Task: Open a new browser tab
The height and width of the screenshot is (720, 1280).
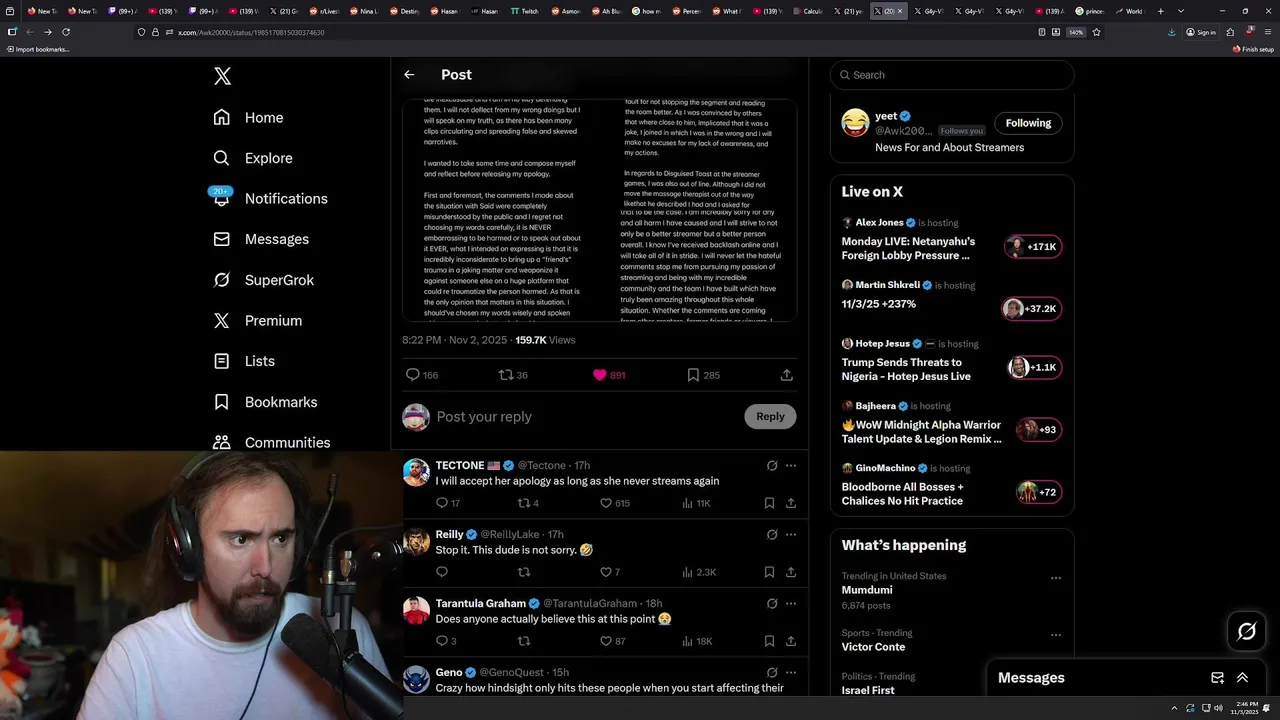Action: tap(1160, 11)
